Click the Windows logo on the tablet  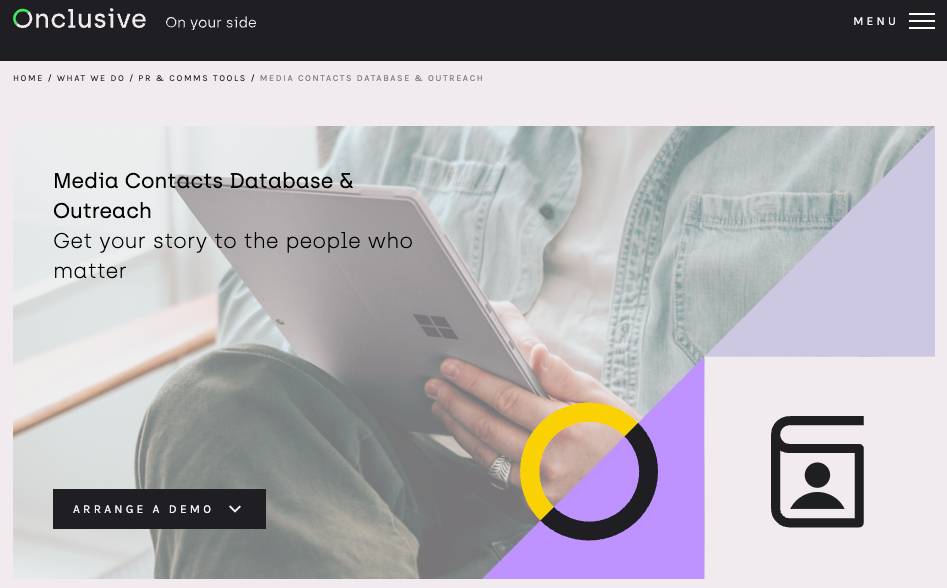point(435,326)
